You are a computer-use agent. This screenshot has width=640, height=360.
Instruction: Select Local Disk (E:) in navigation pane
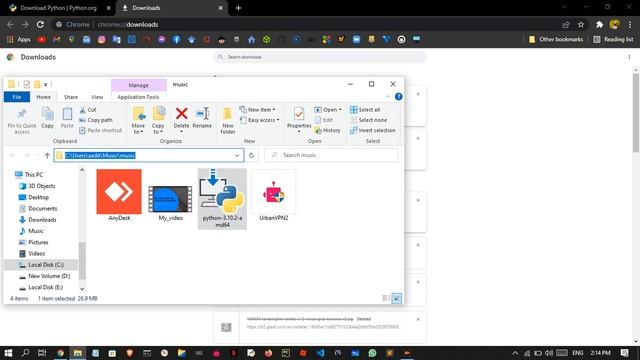point(41,287)
